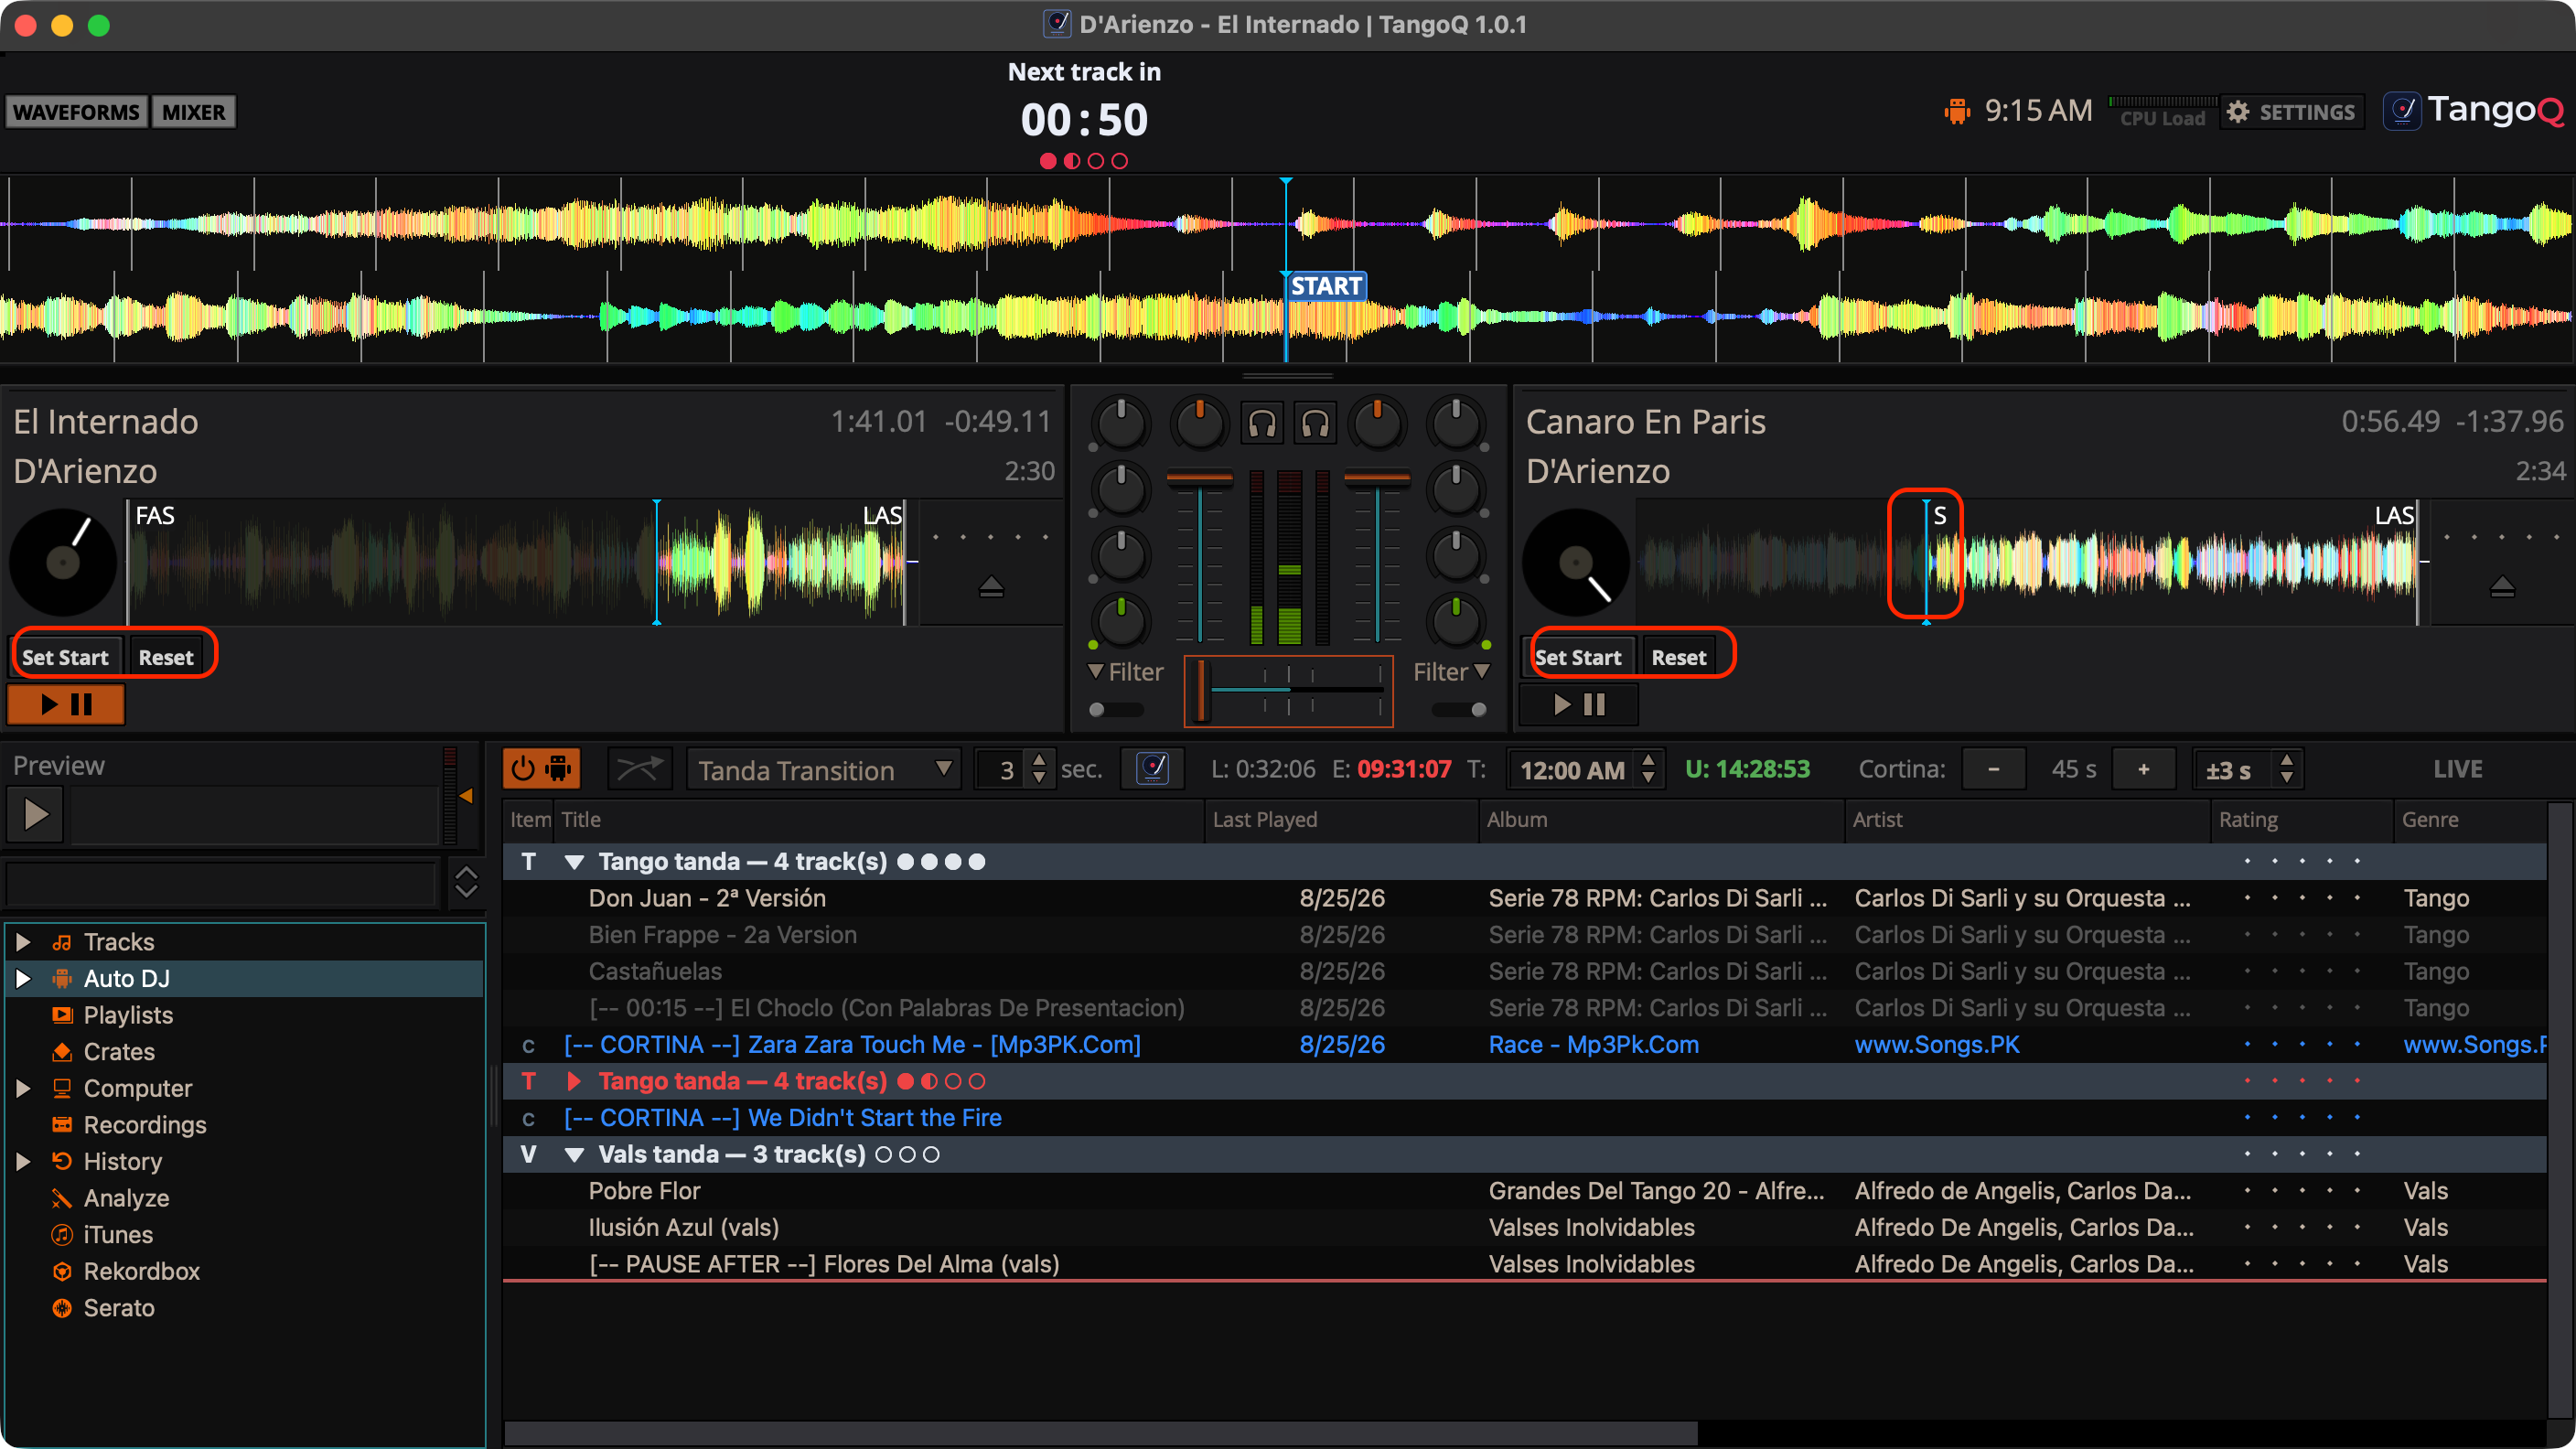This screenshot has width=2576, height=1449.
Task: Toggle the MIXER view button
Action: [193, 112]
